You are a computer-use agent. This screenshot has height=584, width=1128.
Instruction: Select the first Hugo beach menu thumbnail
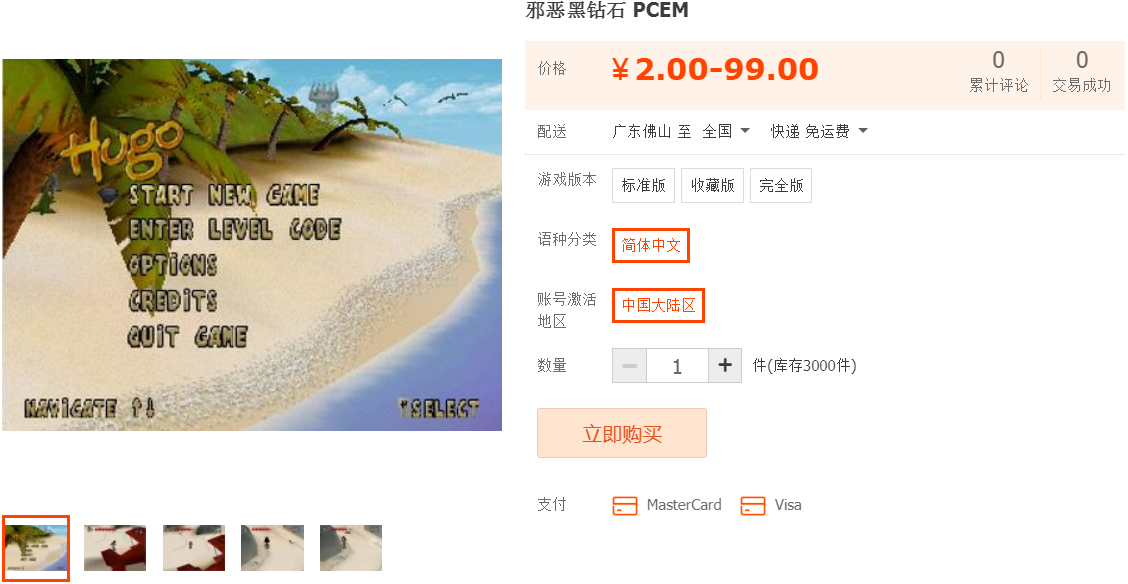pyautogui.click(x=35, y=548)
